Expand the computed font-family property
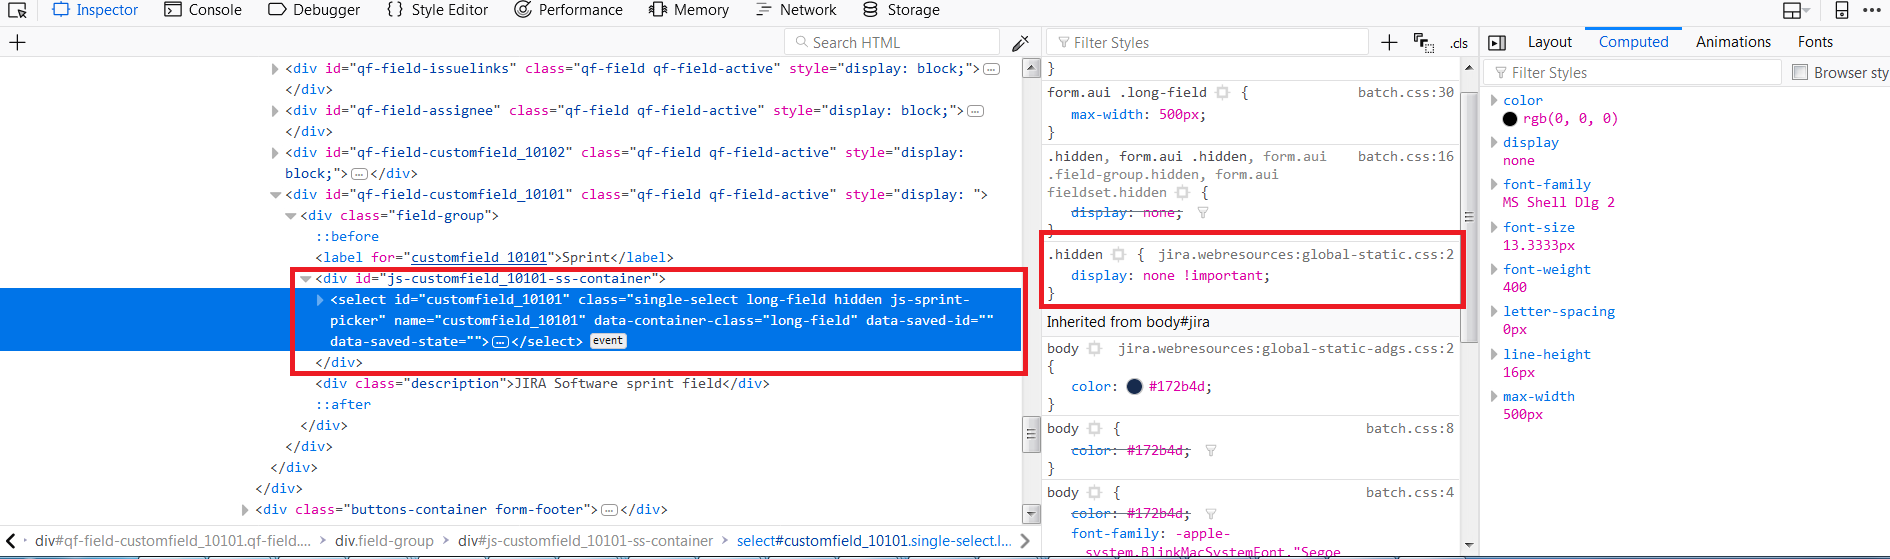This screenshot has height=559, width=1890. click(x=1494, y=184)
